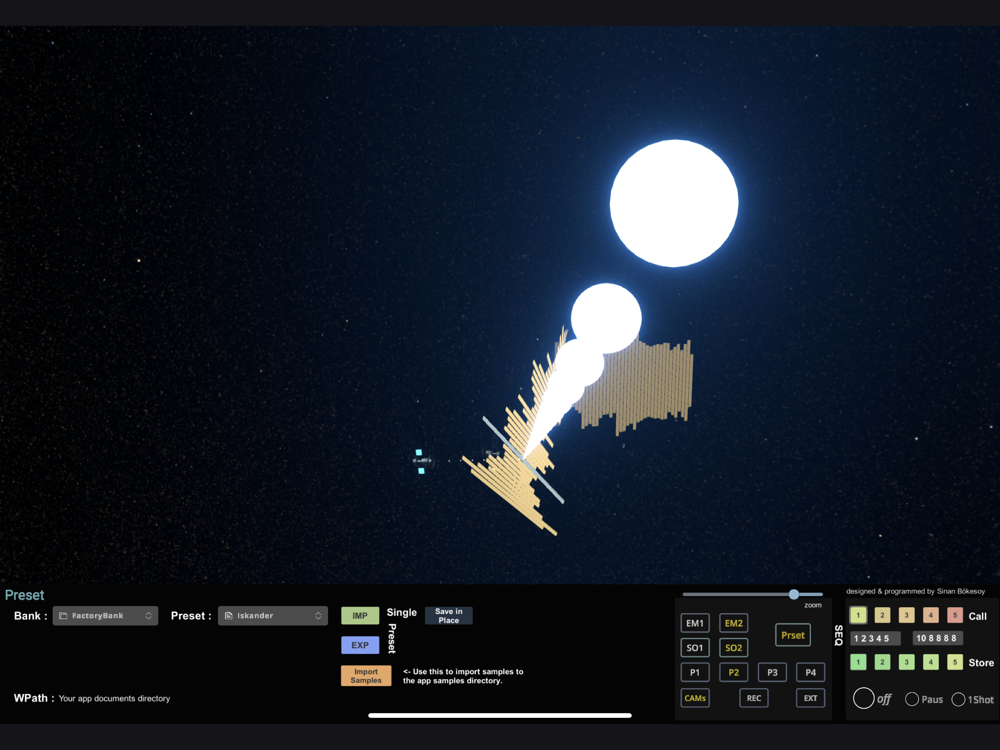Switch to the P2 page

[733, 672]
